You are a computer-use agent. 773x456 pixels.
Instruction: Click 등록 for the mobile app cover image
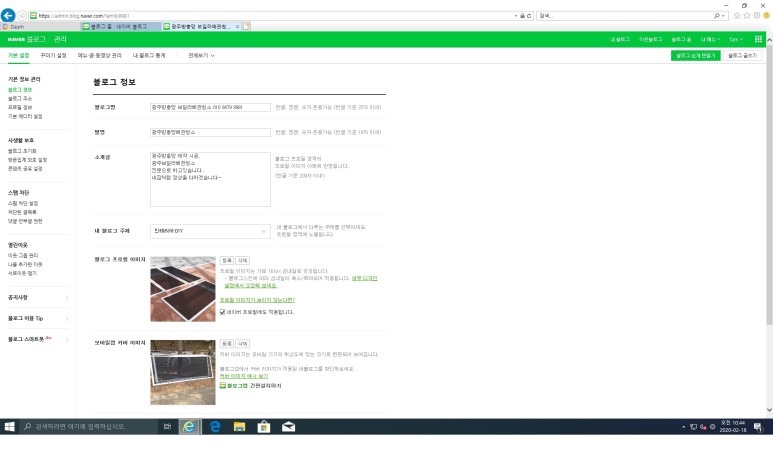pos(226,344)
